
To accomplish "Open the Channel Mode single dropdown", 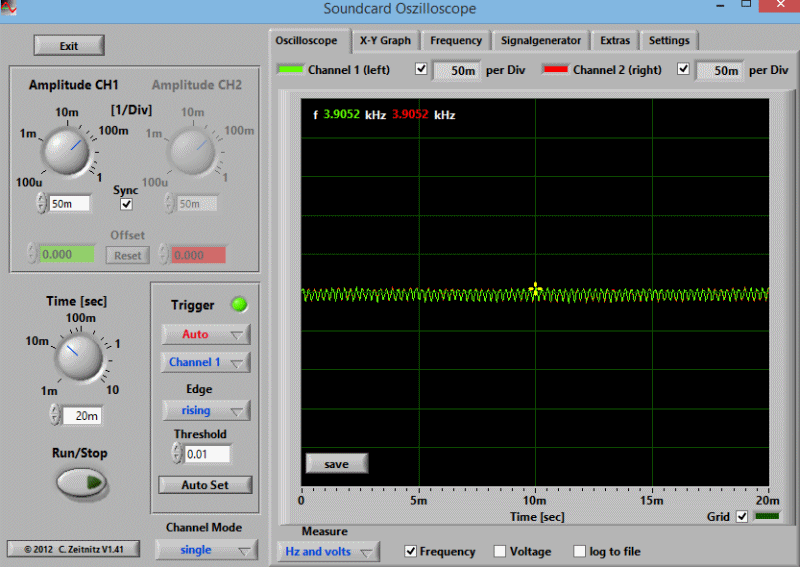I will point(206,550).
